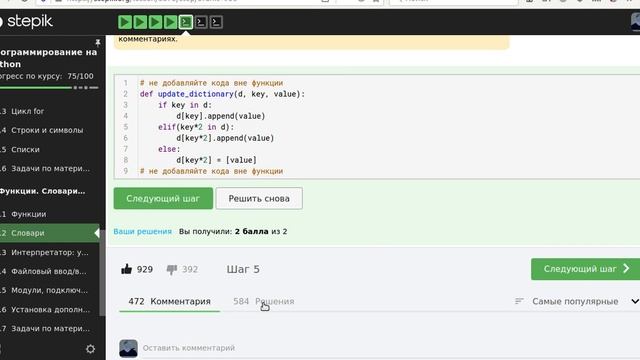
Task: Open the first green video step
Action: coord(125,22)
